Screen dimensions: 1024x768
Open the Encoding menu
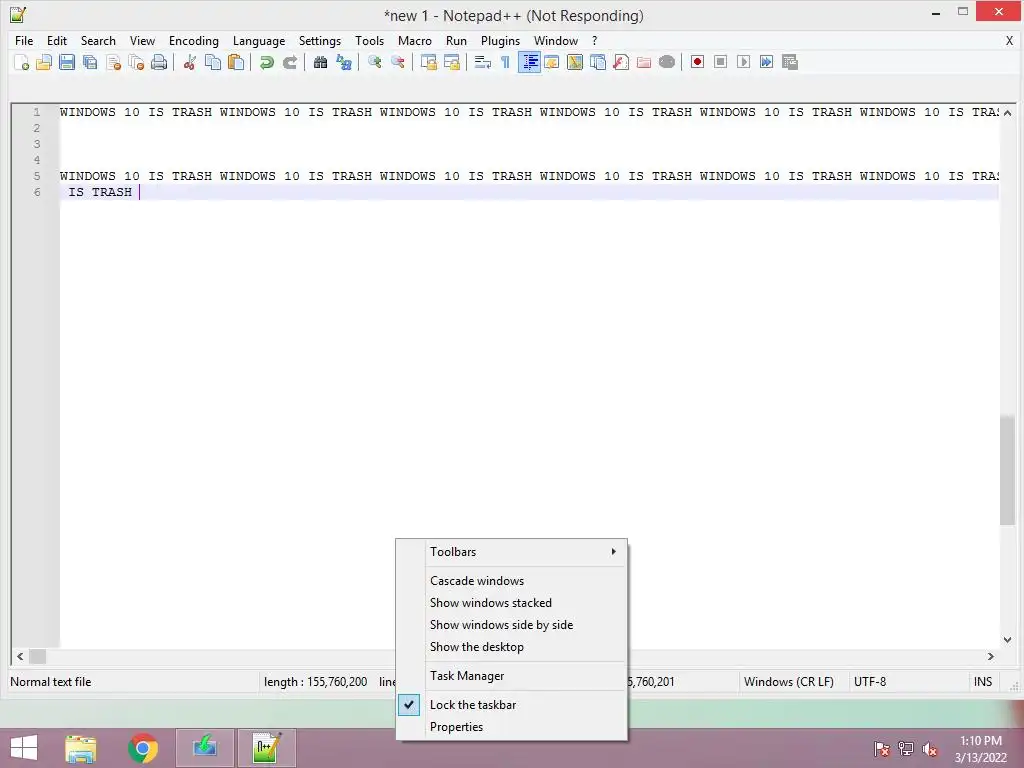point(194,40)
